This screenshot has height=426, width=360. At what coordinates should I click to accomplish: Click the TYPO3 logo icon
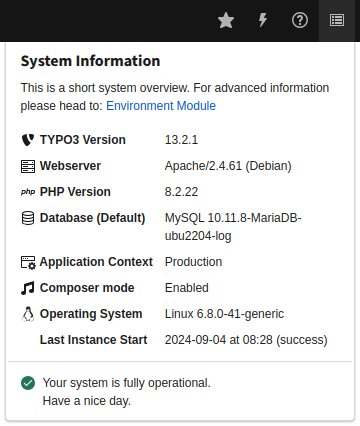tap(28, 140)
